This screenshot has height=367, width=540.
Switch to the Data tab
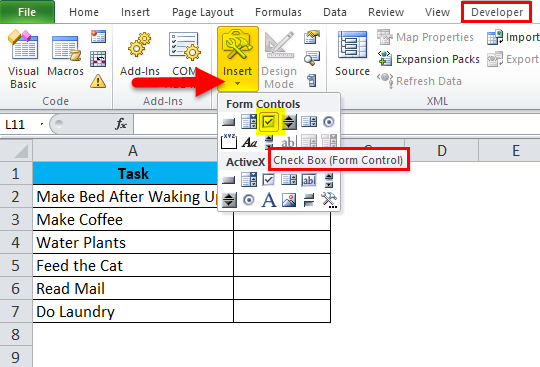335,12
